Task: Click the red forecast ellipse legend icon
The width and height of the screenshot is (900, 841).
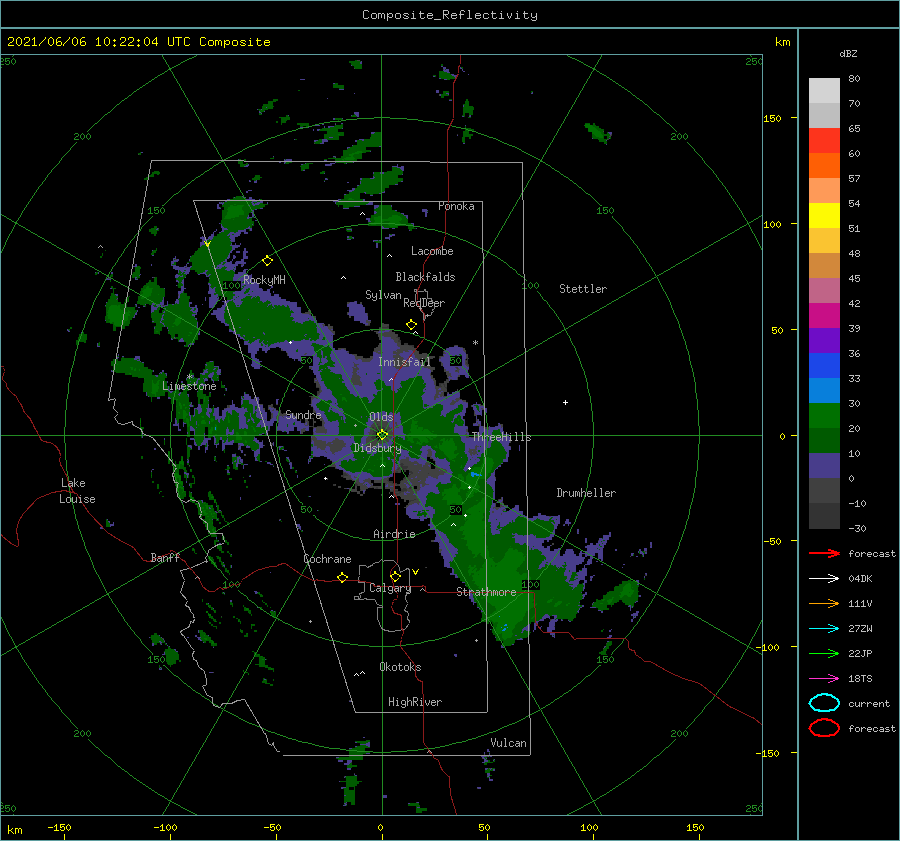Action: (x=824, y=728)
